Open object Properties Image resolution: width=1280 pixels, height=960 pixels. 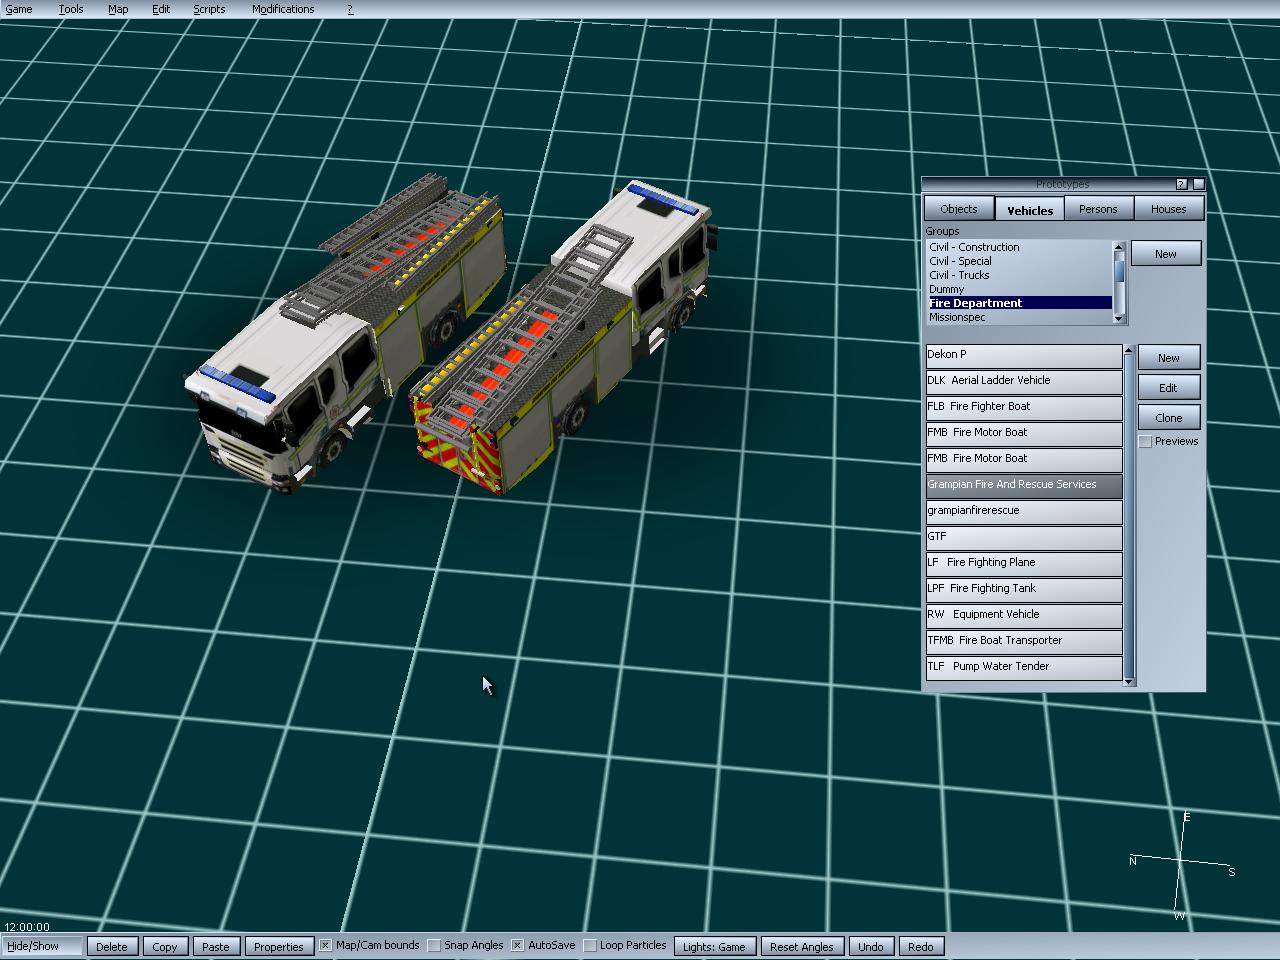pos(278,946)
